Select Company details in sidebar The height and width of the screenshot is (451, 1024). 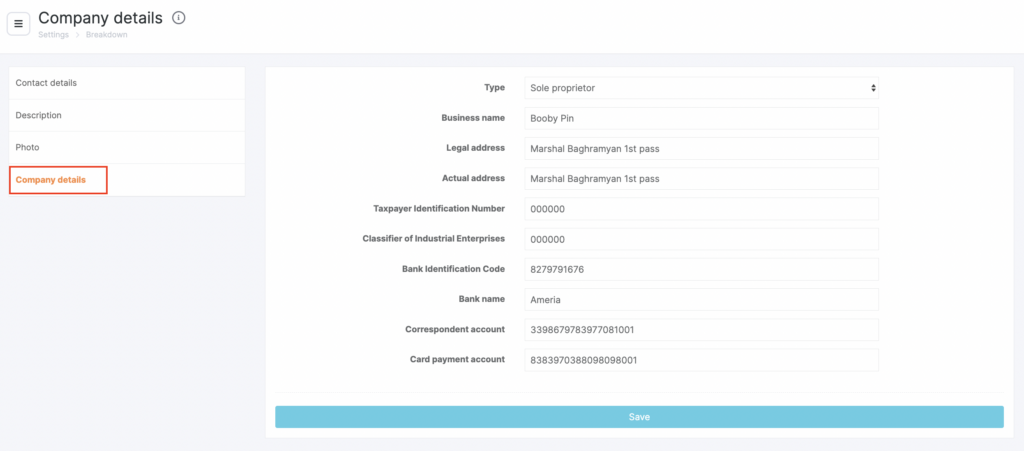pyautogui.click(x=51, y=180)
